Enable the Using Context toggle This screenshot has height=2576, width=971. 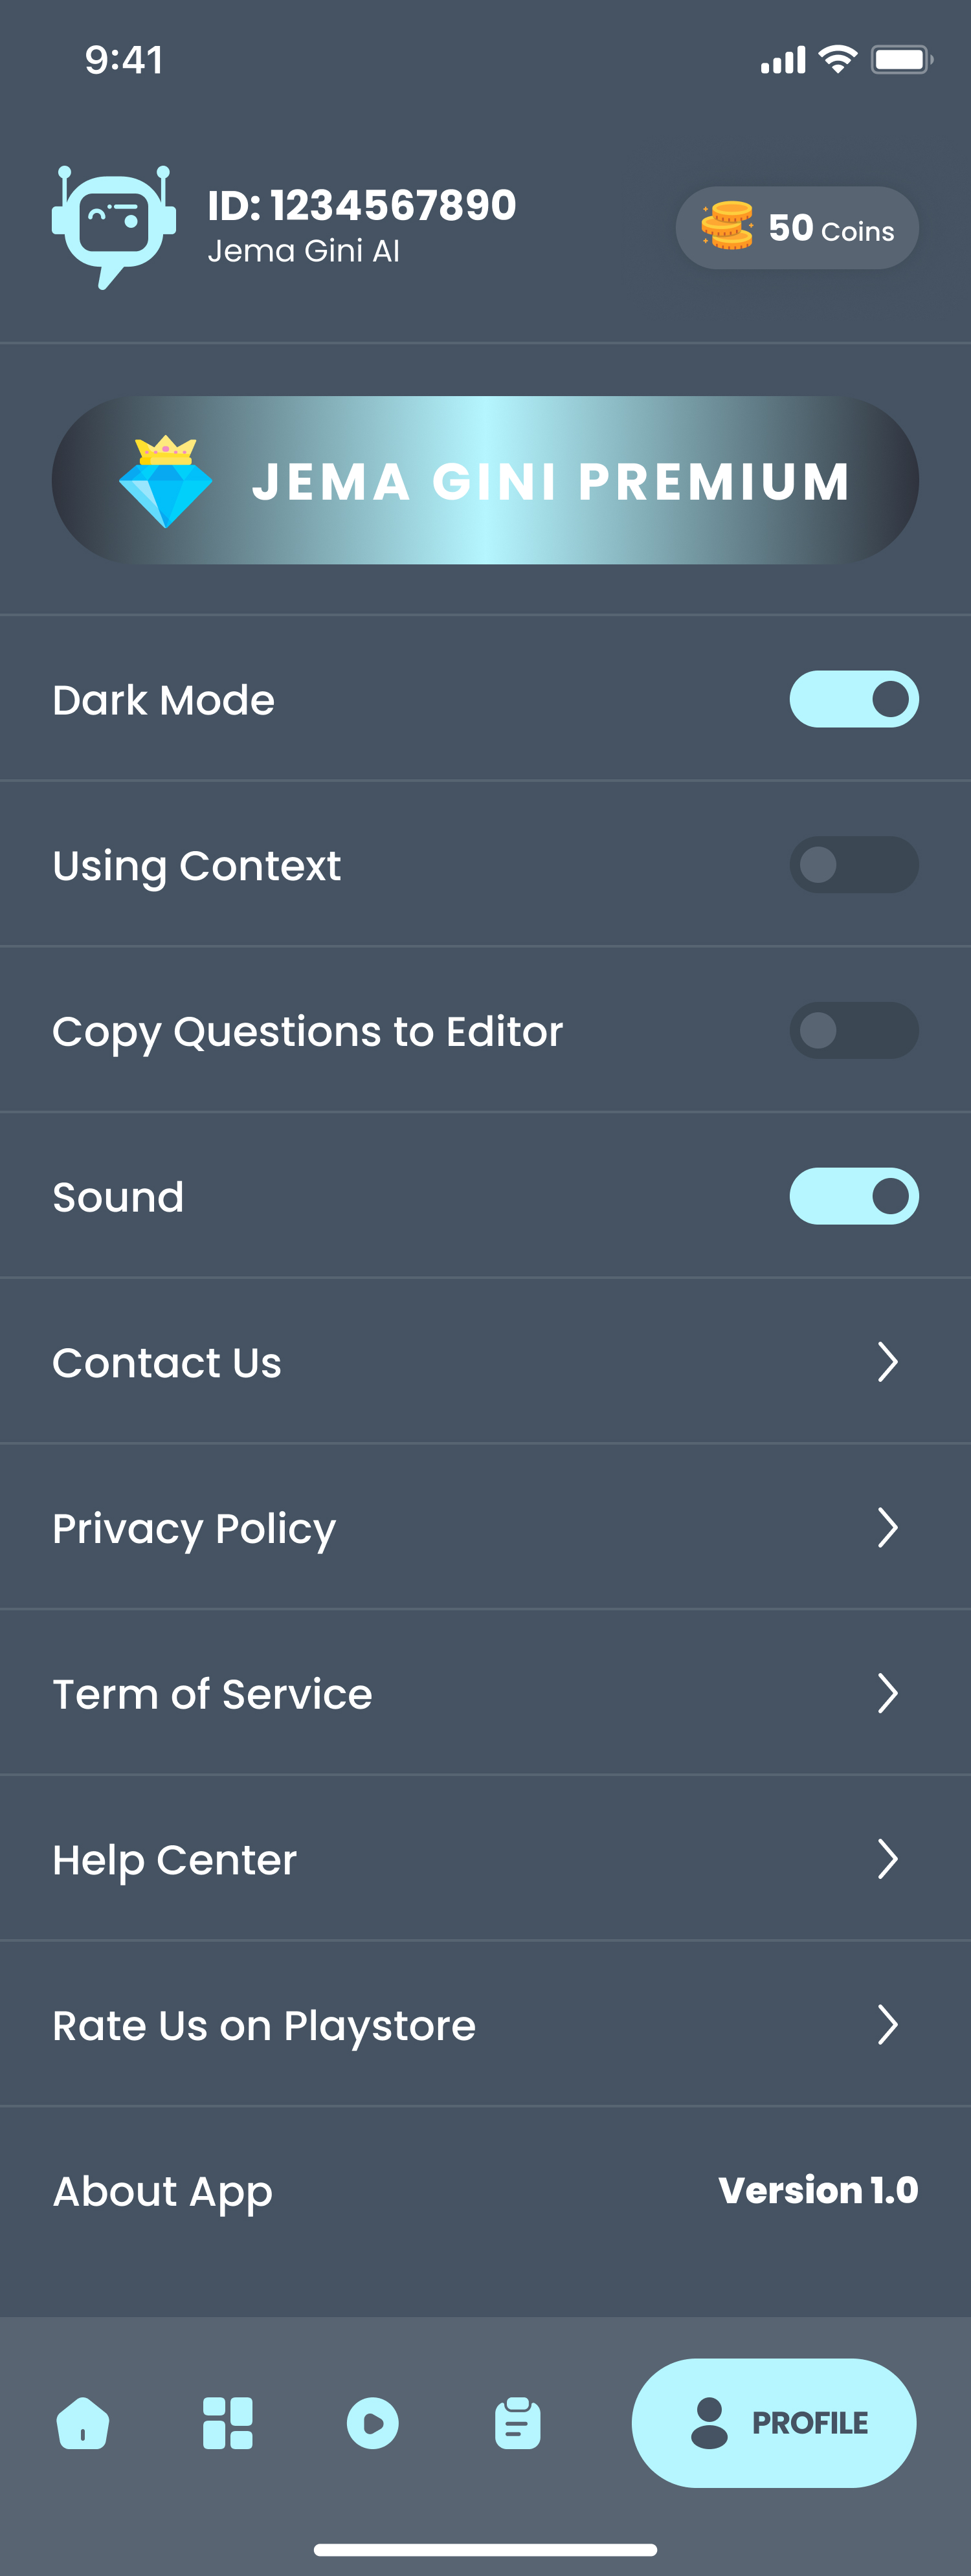pyautogui.click(x=853, y=865)
